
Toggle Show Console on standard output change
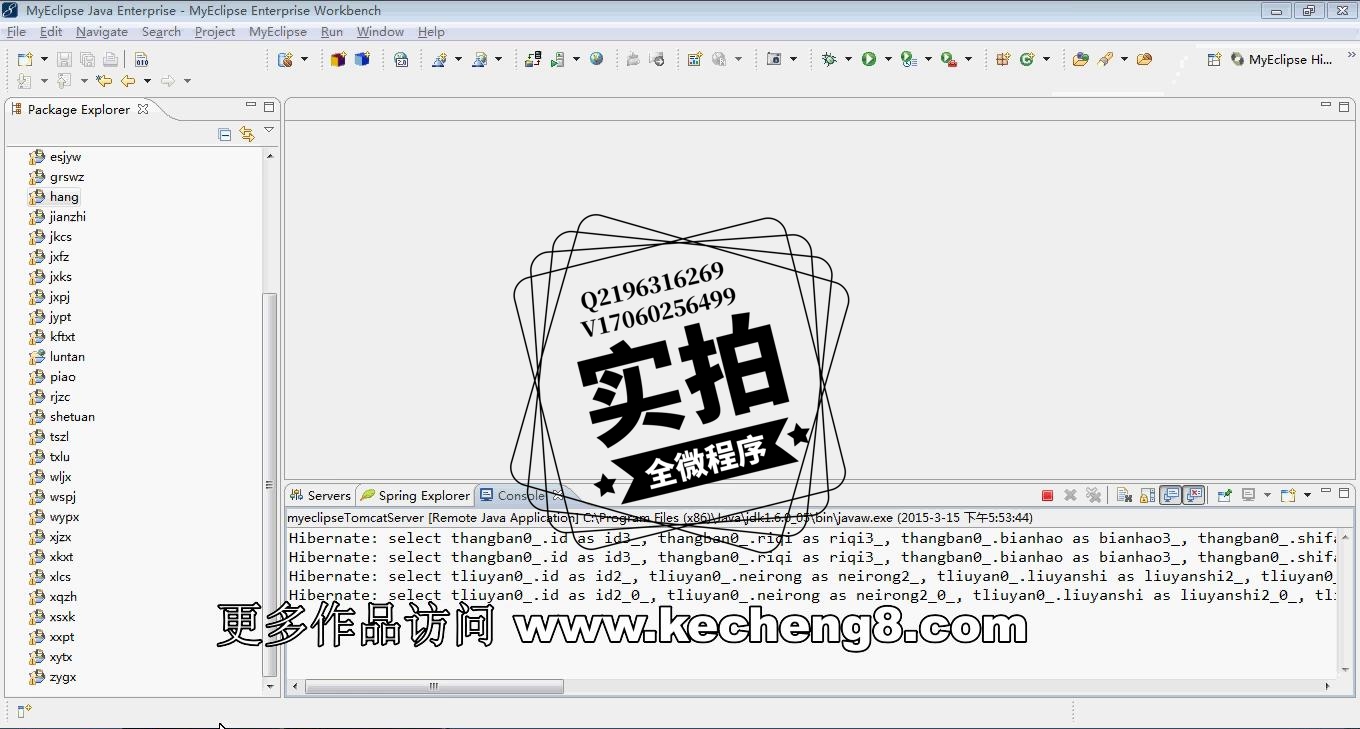[x=1170, y=495]
